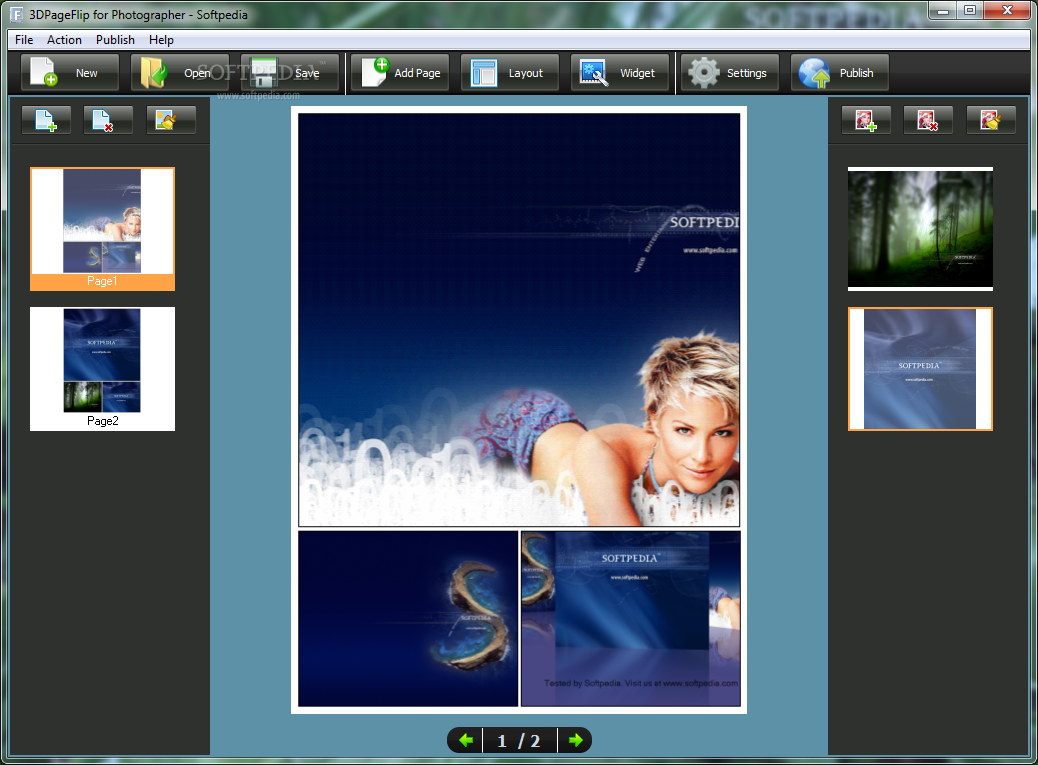Open the Publish menu

[115, 40]
